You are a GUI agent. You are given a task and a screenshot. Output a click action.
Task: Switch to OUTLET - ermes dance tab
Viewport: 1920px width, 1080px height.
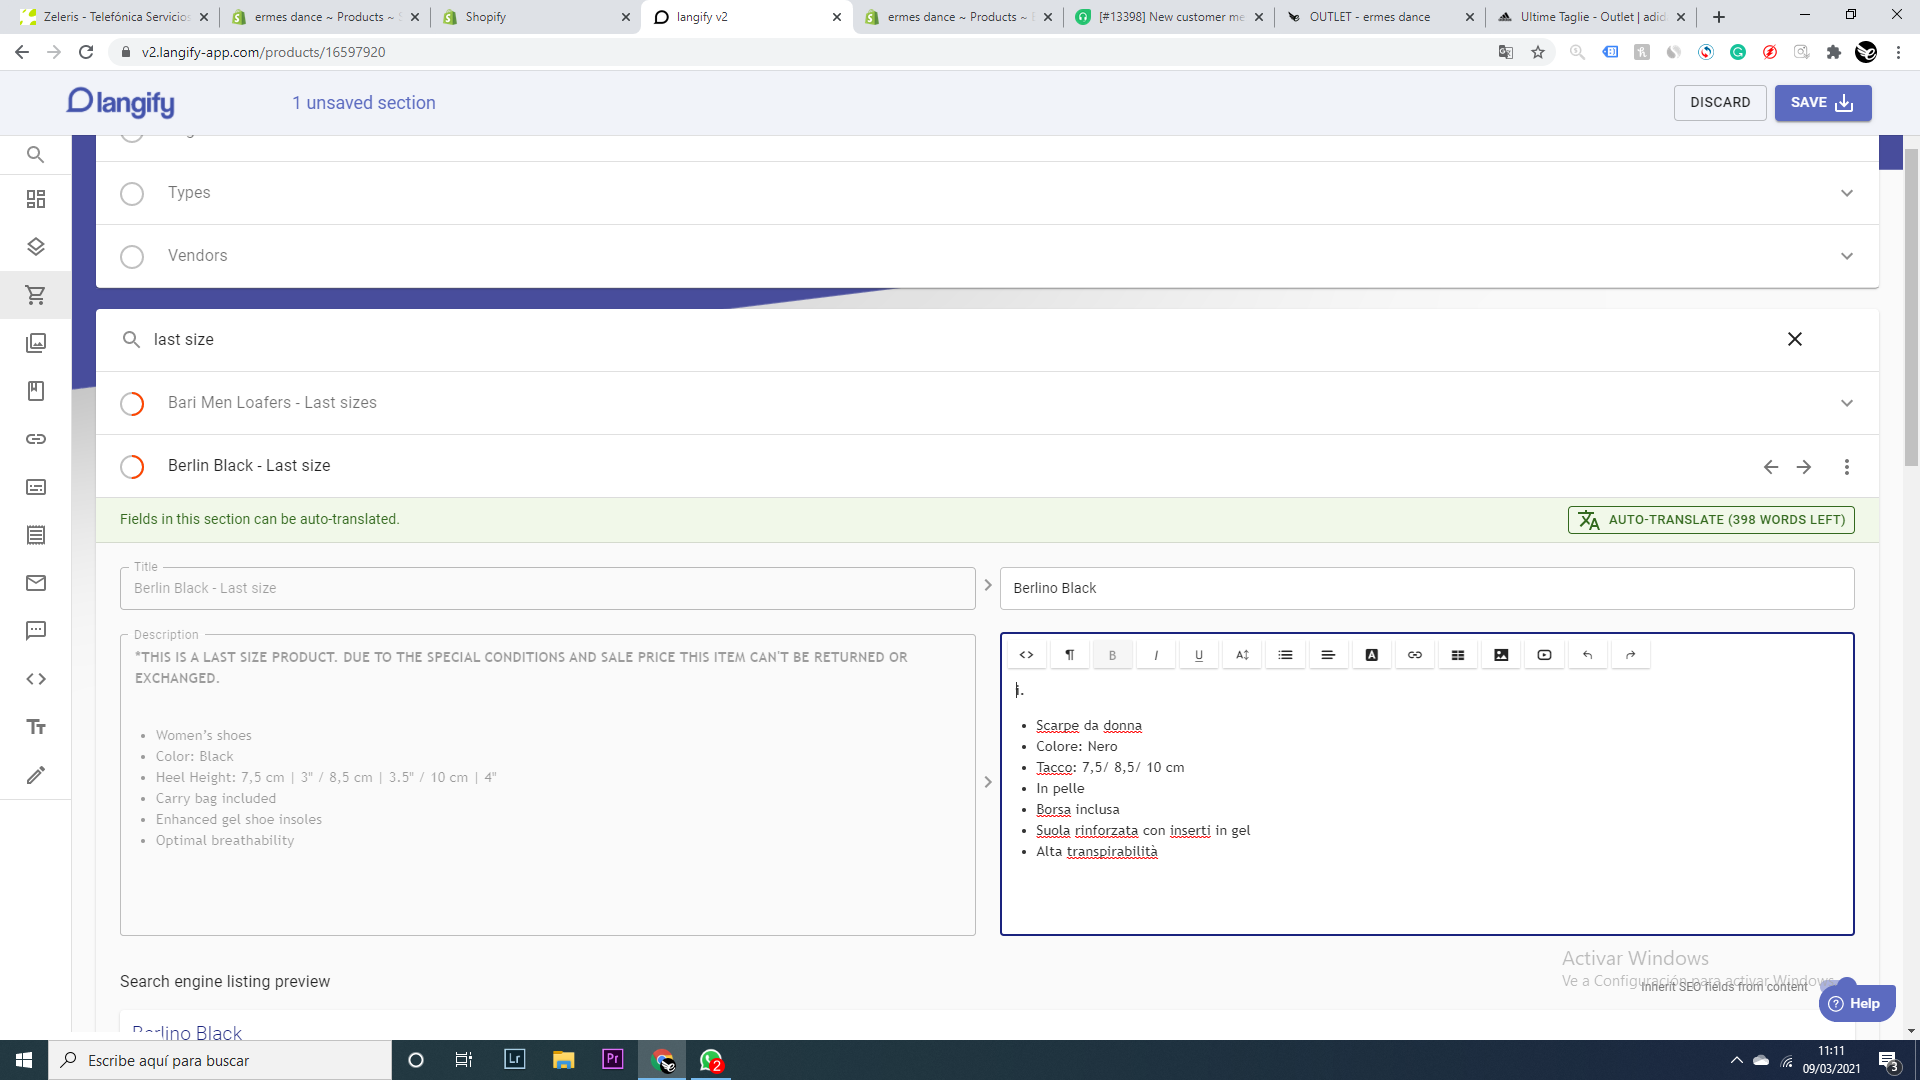[1380, 17]
